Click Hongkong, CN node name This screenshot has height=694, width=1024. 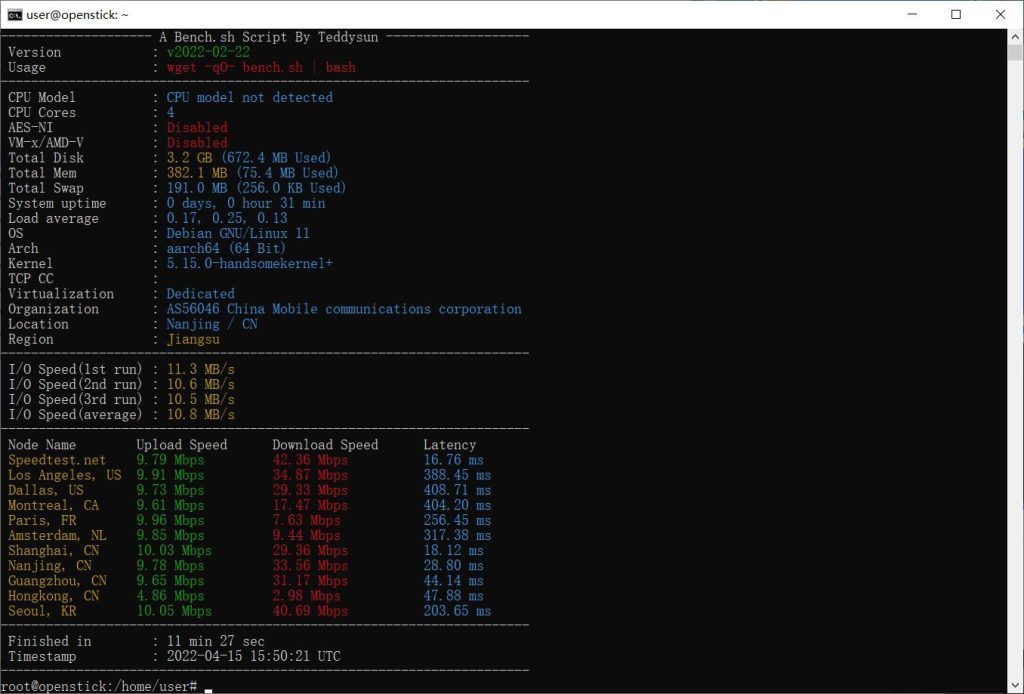click(53, 595)
